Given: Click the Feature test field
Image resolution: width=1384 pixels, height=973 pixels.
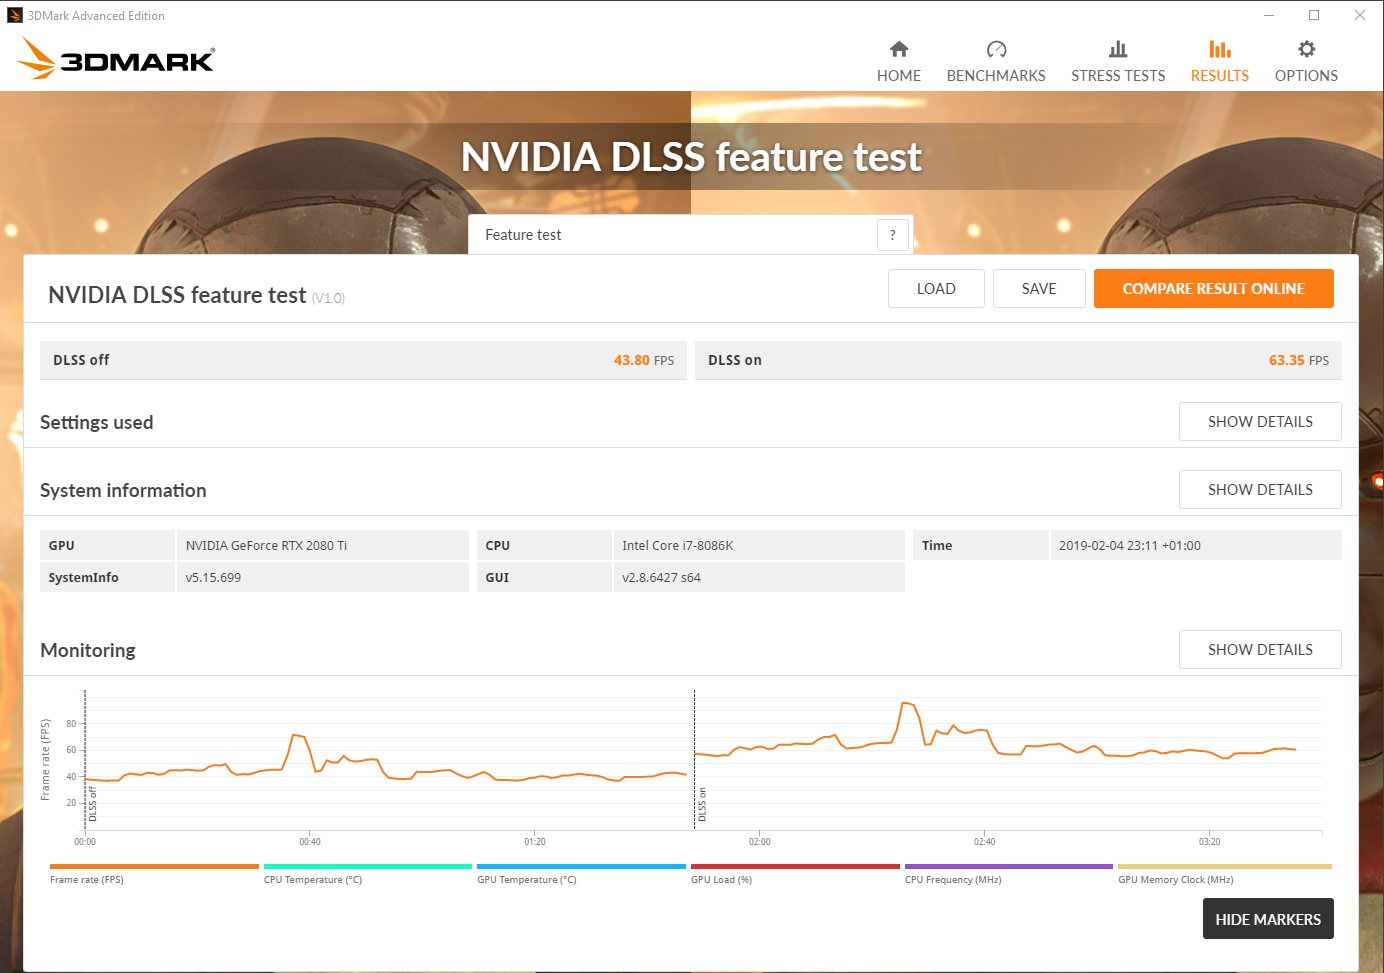Looking at the screenshot, I should (x=691, y=235).
